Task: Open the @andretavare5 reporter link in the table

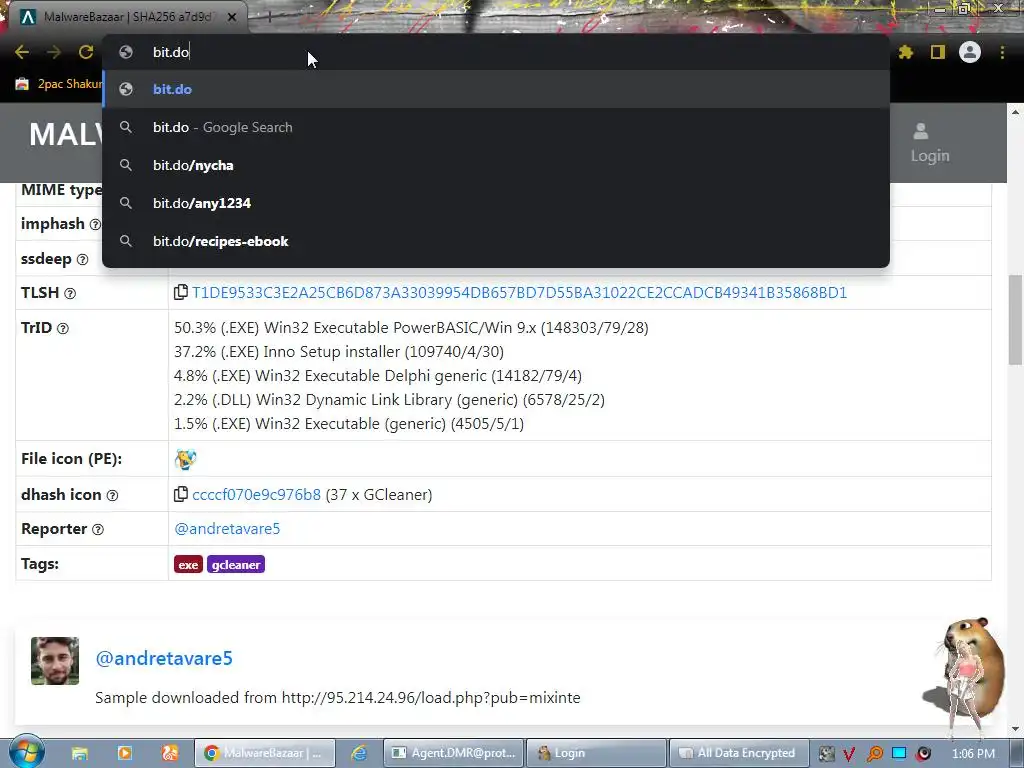Action: click(x=227, y=529)
